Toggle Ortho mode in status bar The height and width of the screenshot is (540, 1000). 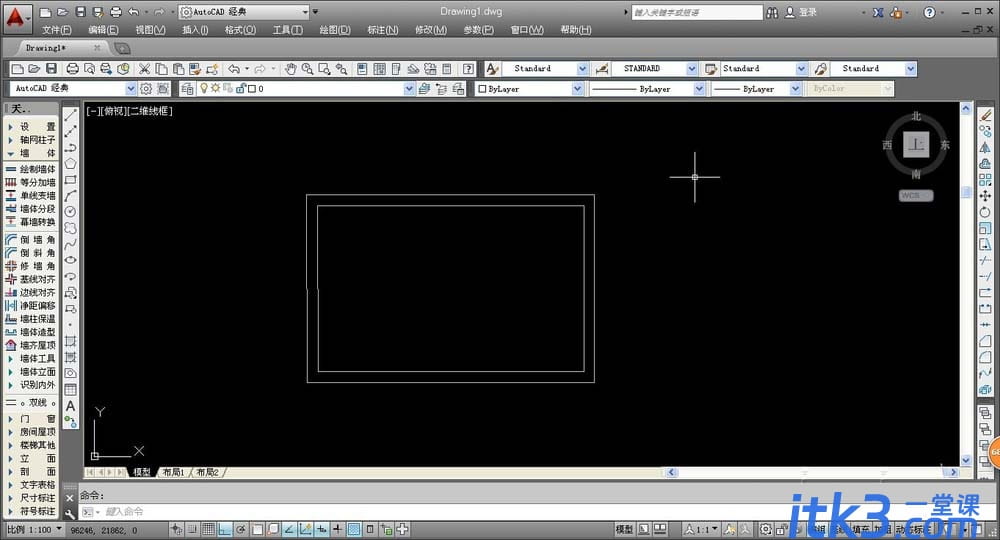pyautogui.click(x=224, y=529)
